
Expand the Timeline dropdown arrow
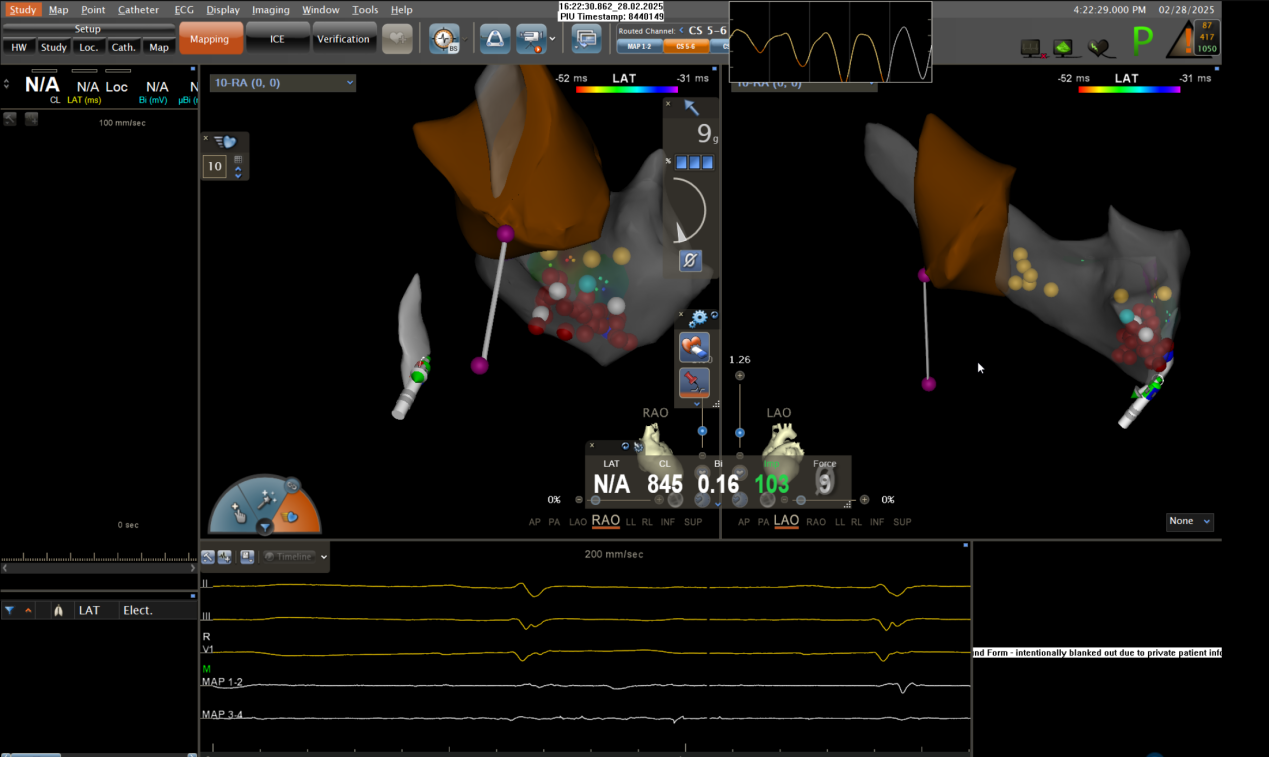coord(324,557)
